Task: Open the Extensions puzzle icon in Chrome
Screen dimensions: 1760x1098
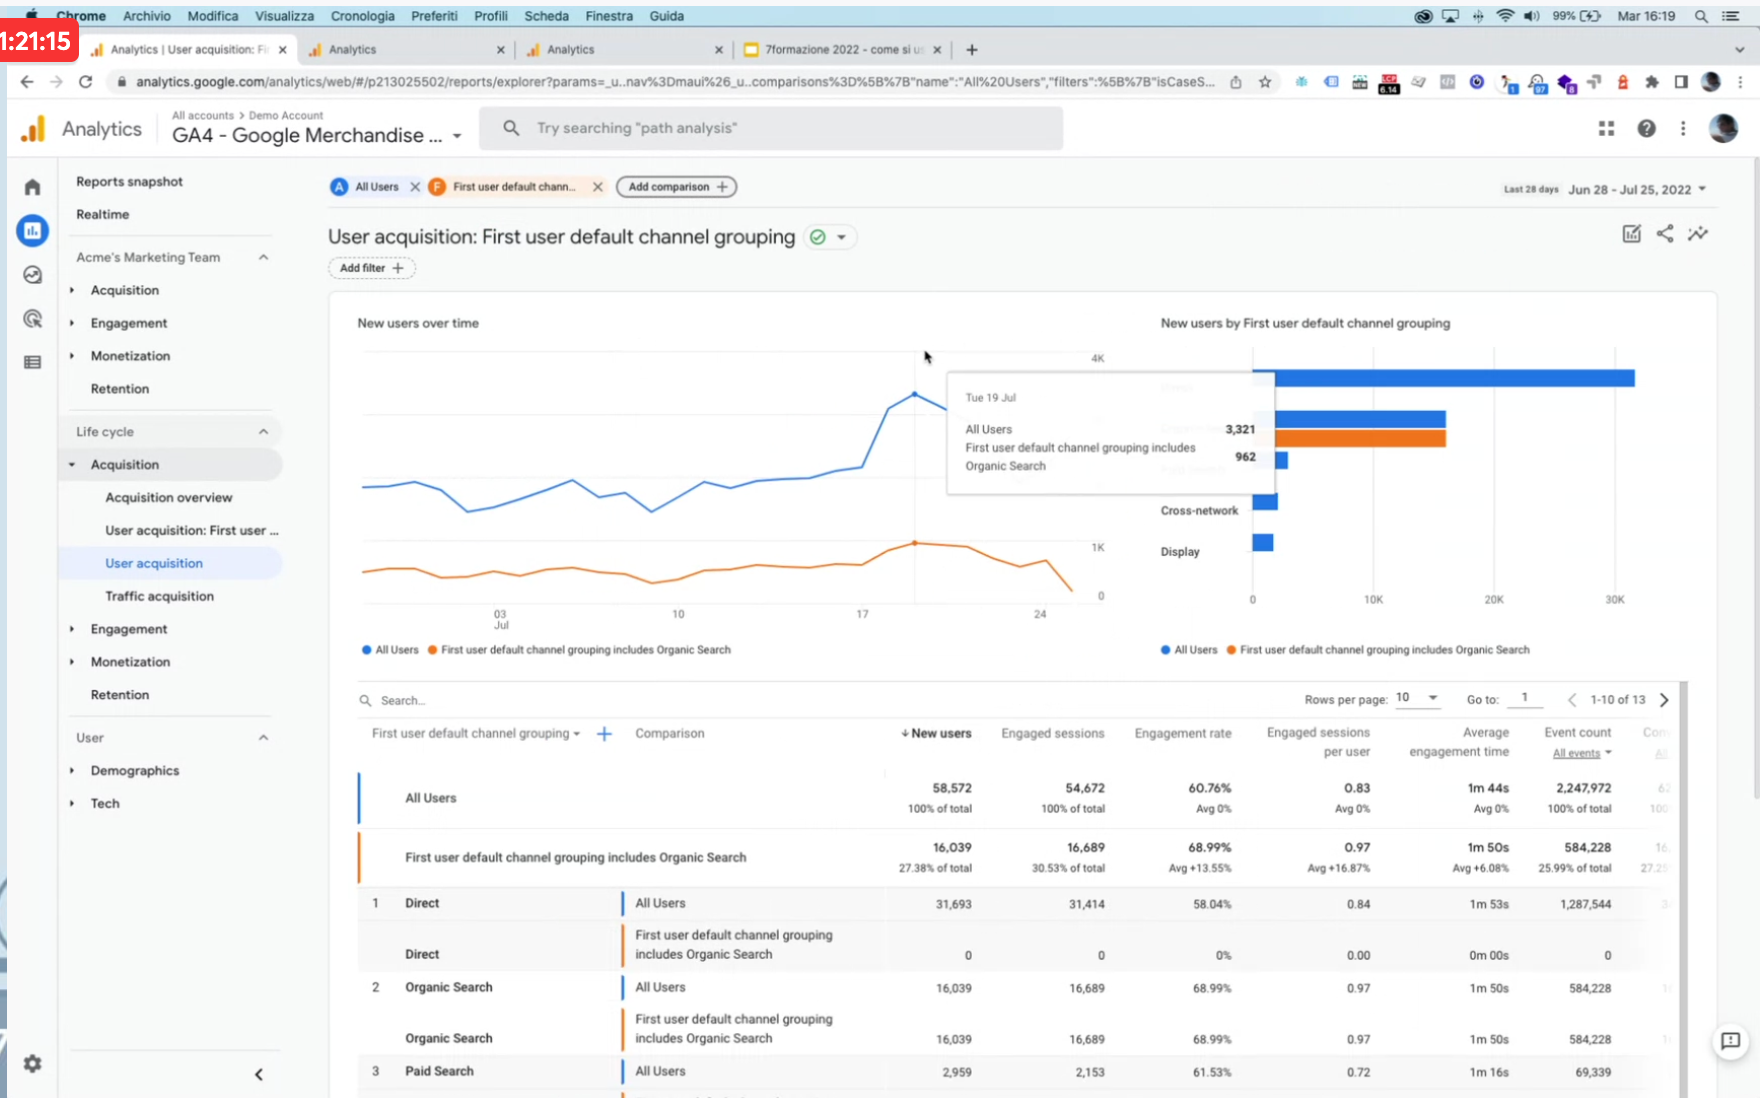Action: [1652, 82]
